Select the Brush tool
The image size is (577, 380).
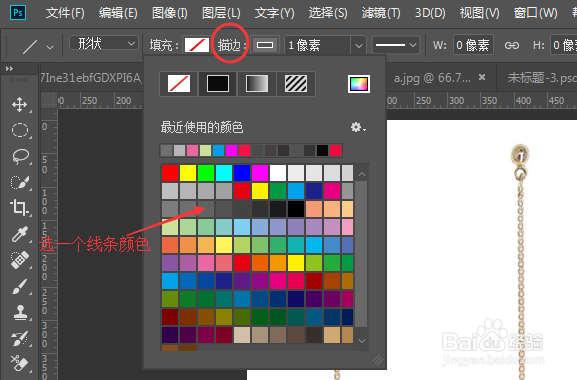(19, 286)
